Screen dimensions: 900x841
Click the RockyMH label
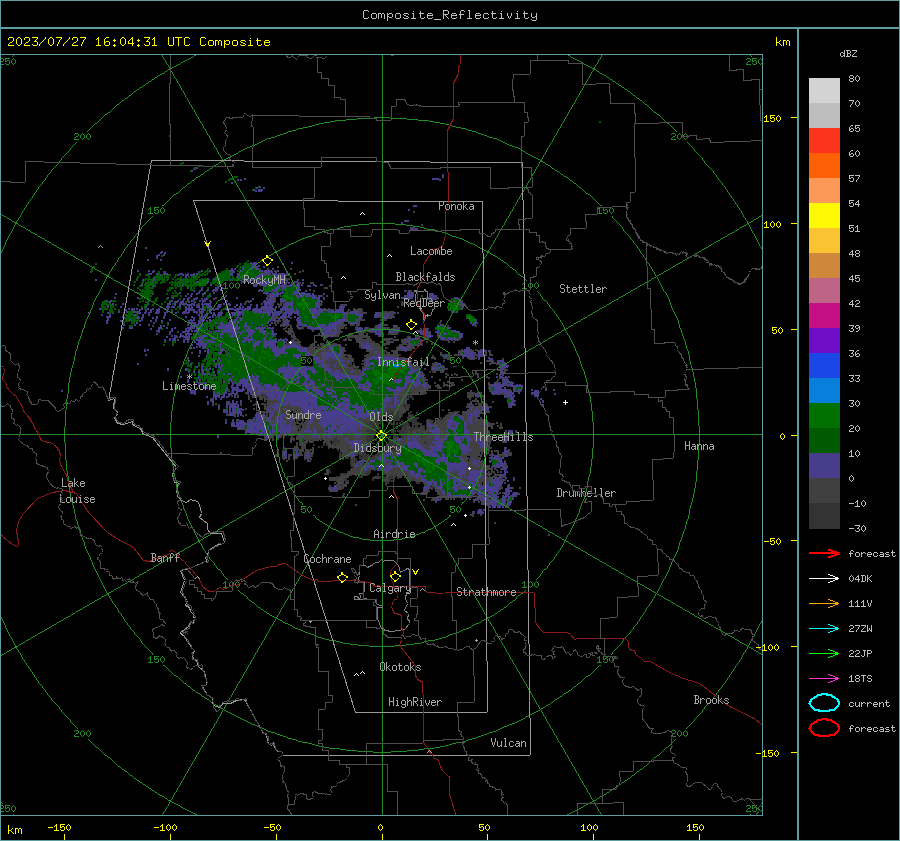pos(264,280)
